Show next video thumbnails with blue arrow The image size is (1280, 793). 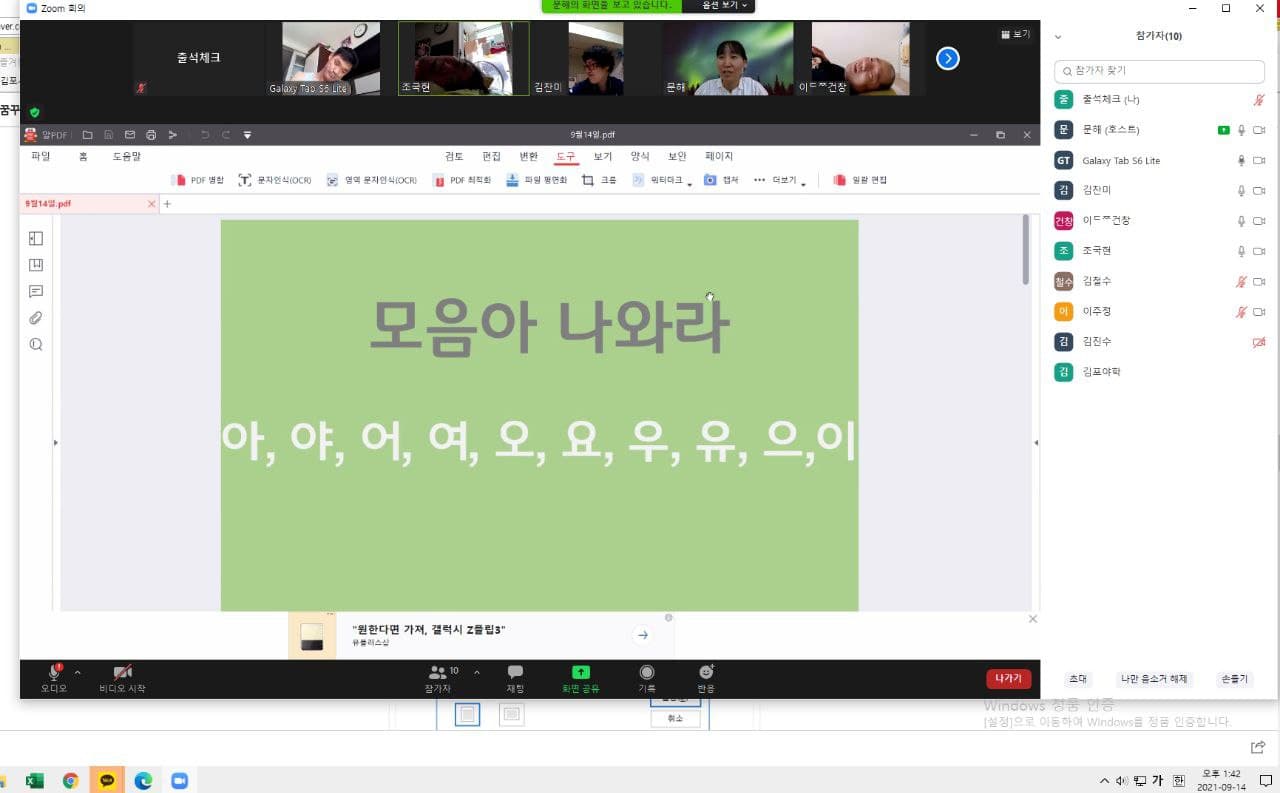[948, 59]
